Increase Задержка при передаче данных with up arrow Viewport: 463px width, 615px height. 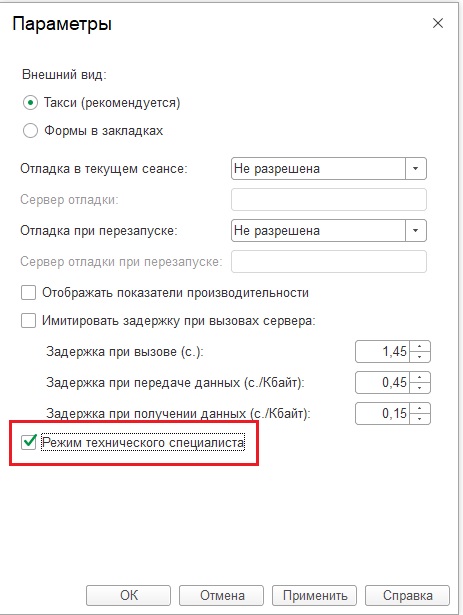[x=420, y=377]
